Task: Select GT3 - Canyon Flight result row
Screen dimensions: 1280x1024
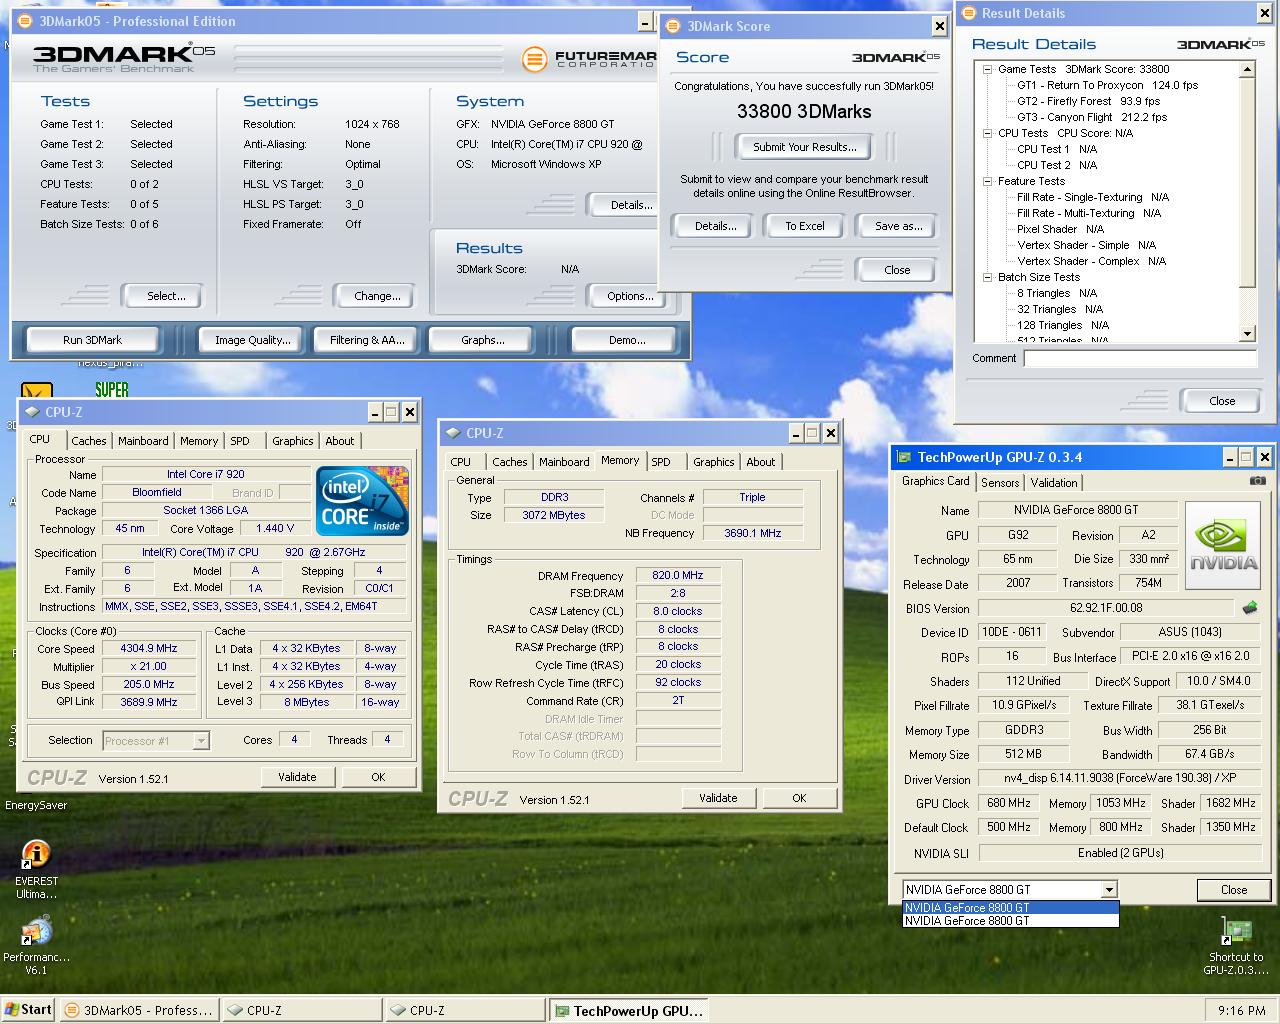Action: point(1092,117)
